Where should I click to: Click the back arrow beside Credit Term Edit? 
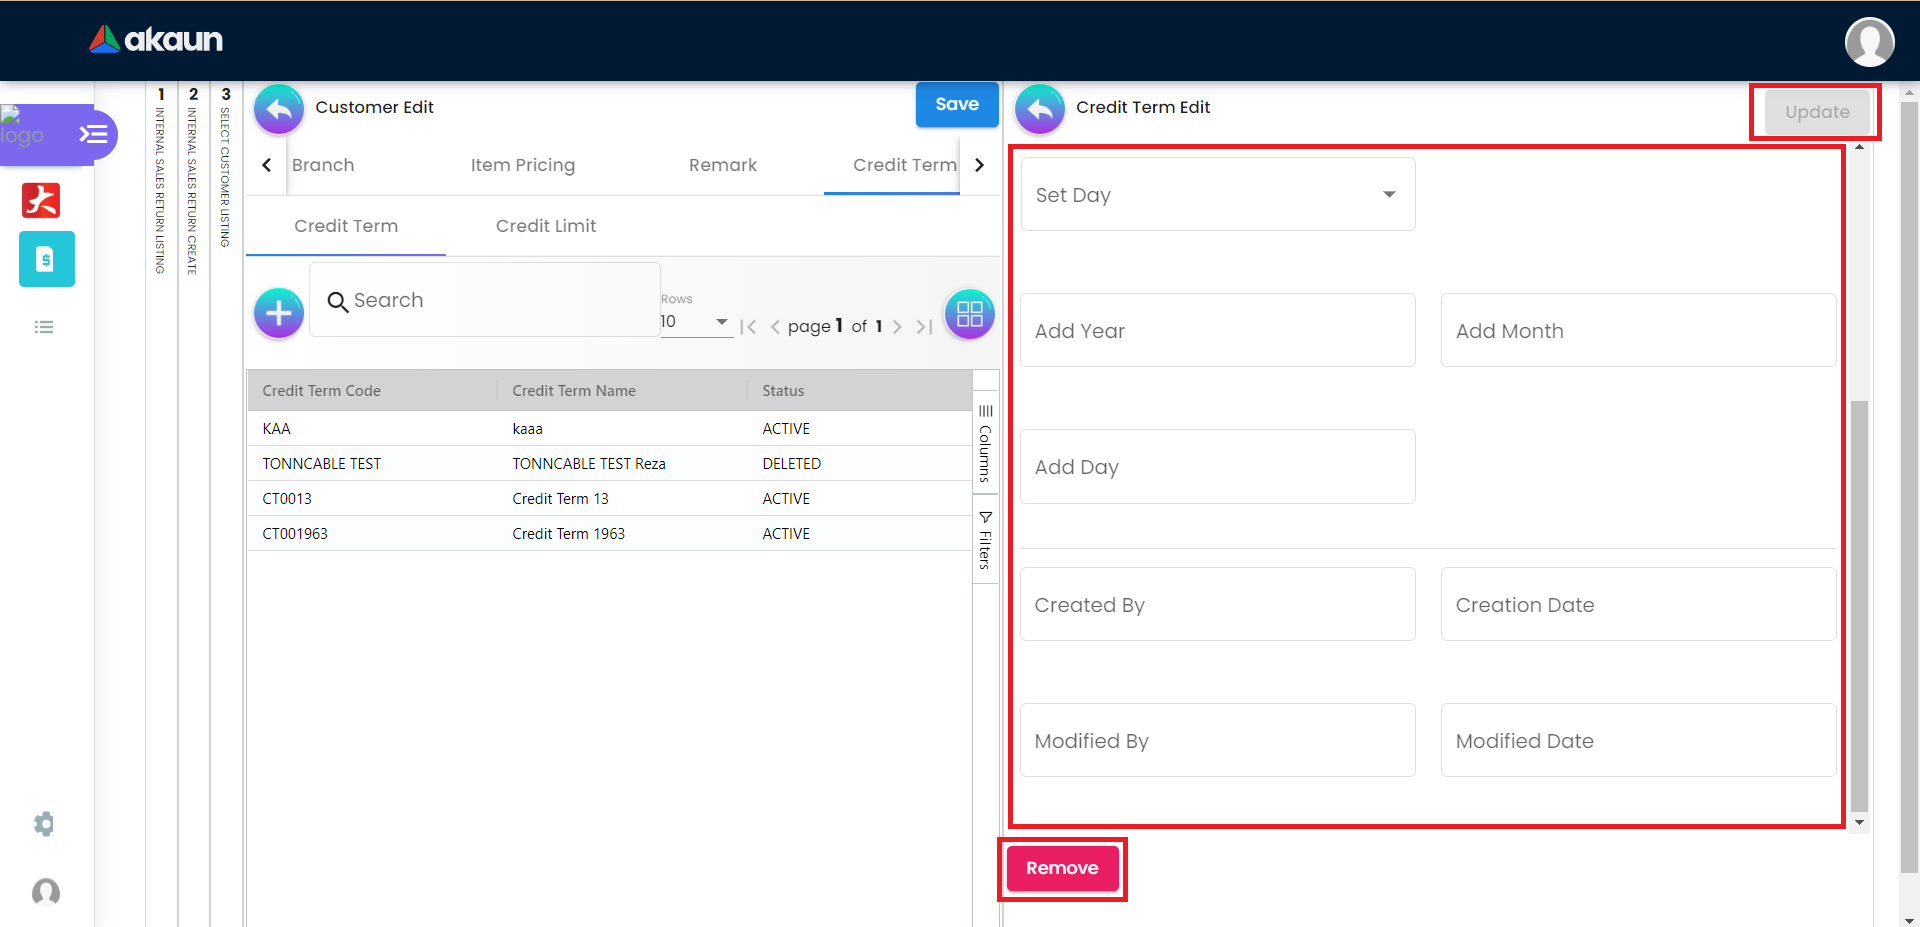(x=1040, y=109)
